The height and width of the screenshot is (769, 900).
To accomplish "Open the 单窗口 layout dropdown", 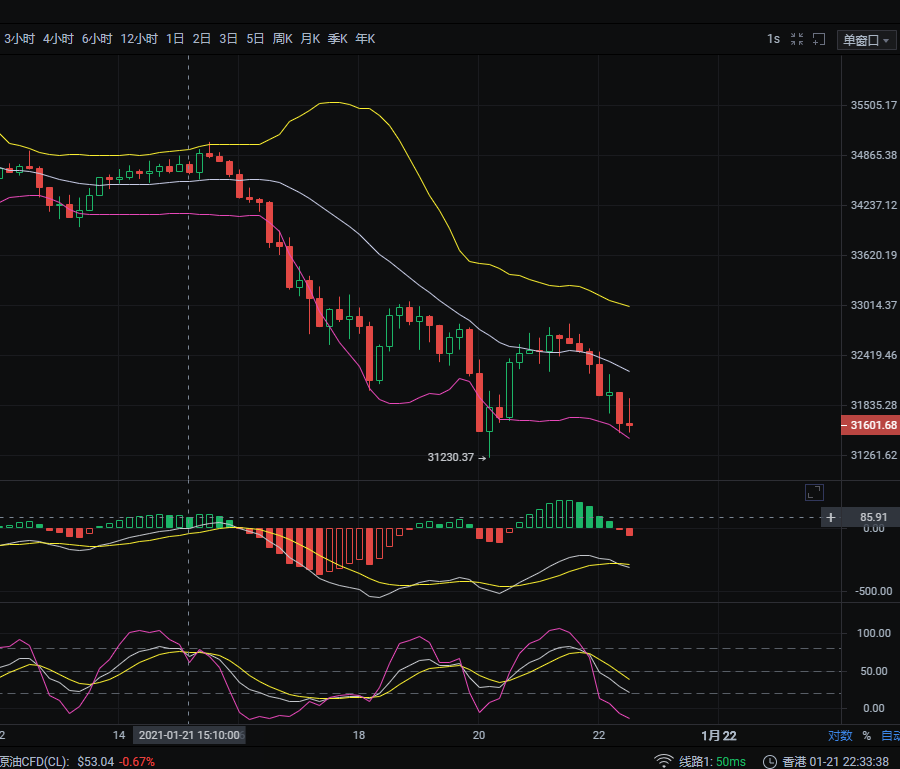I will (x=866, y=40).
